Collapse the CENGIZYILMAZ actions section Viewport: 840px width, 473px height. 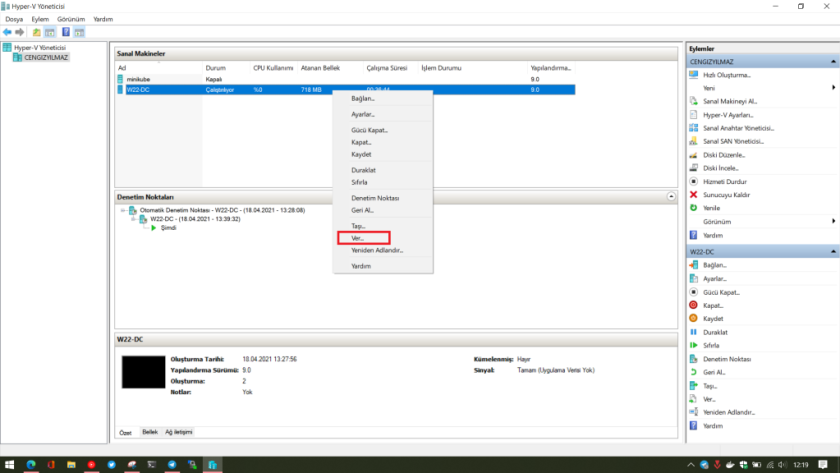coord(832,62)
